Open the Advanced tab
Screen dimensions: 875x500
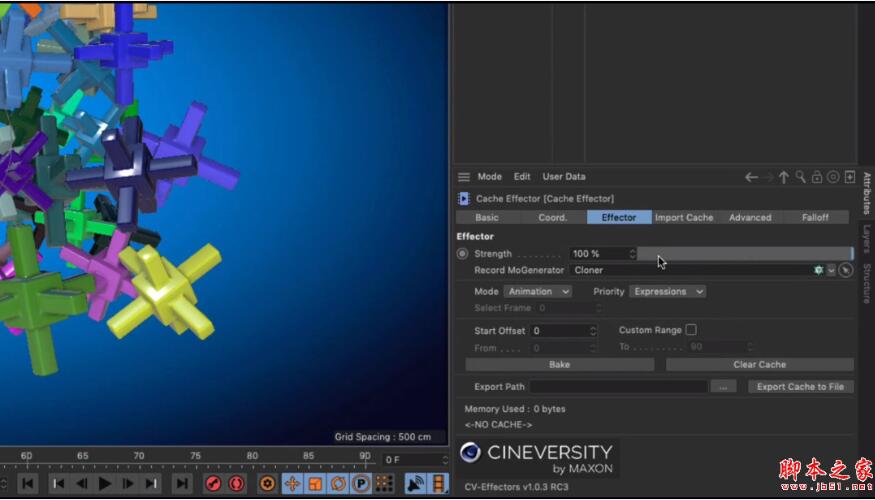point(750,218)
